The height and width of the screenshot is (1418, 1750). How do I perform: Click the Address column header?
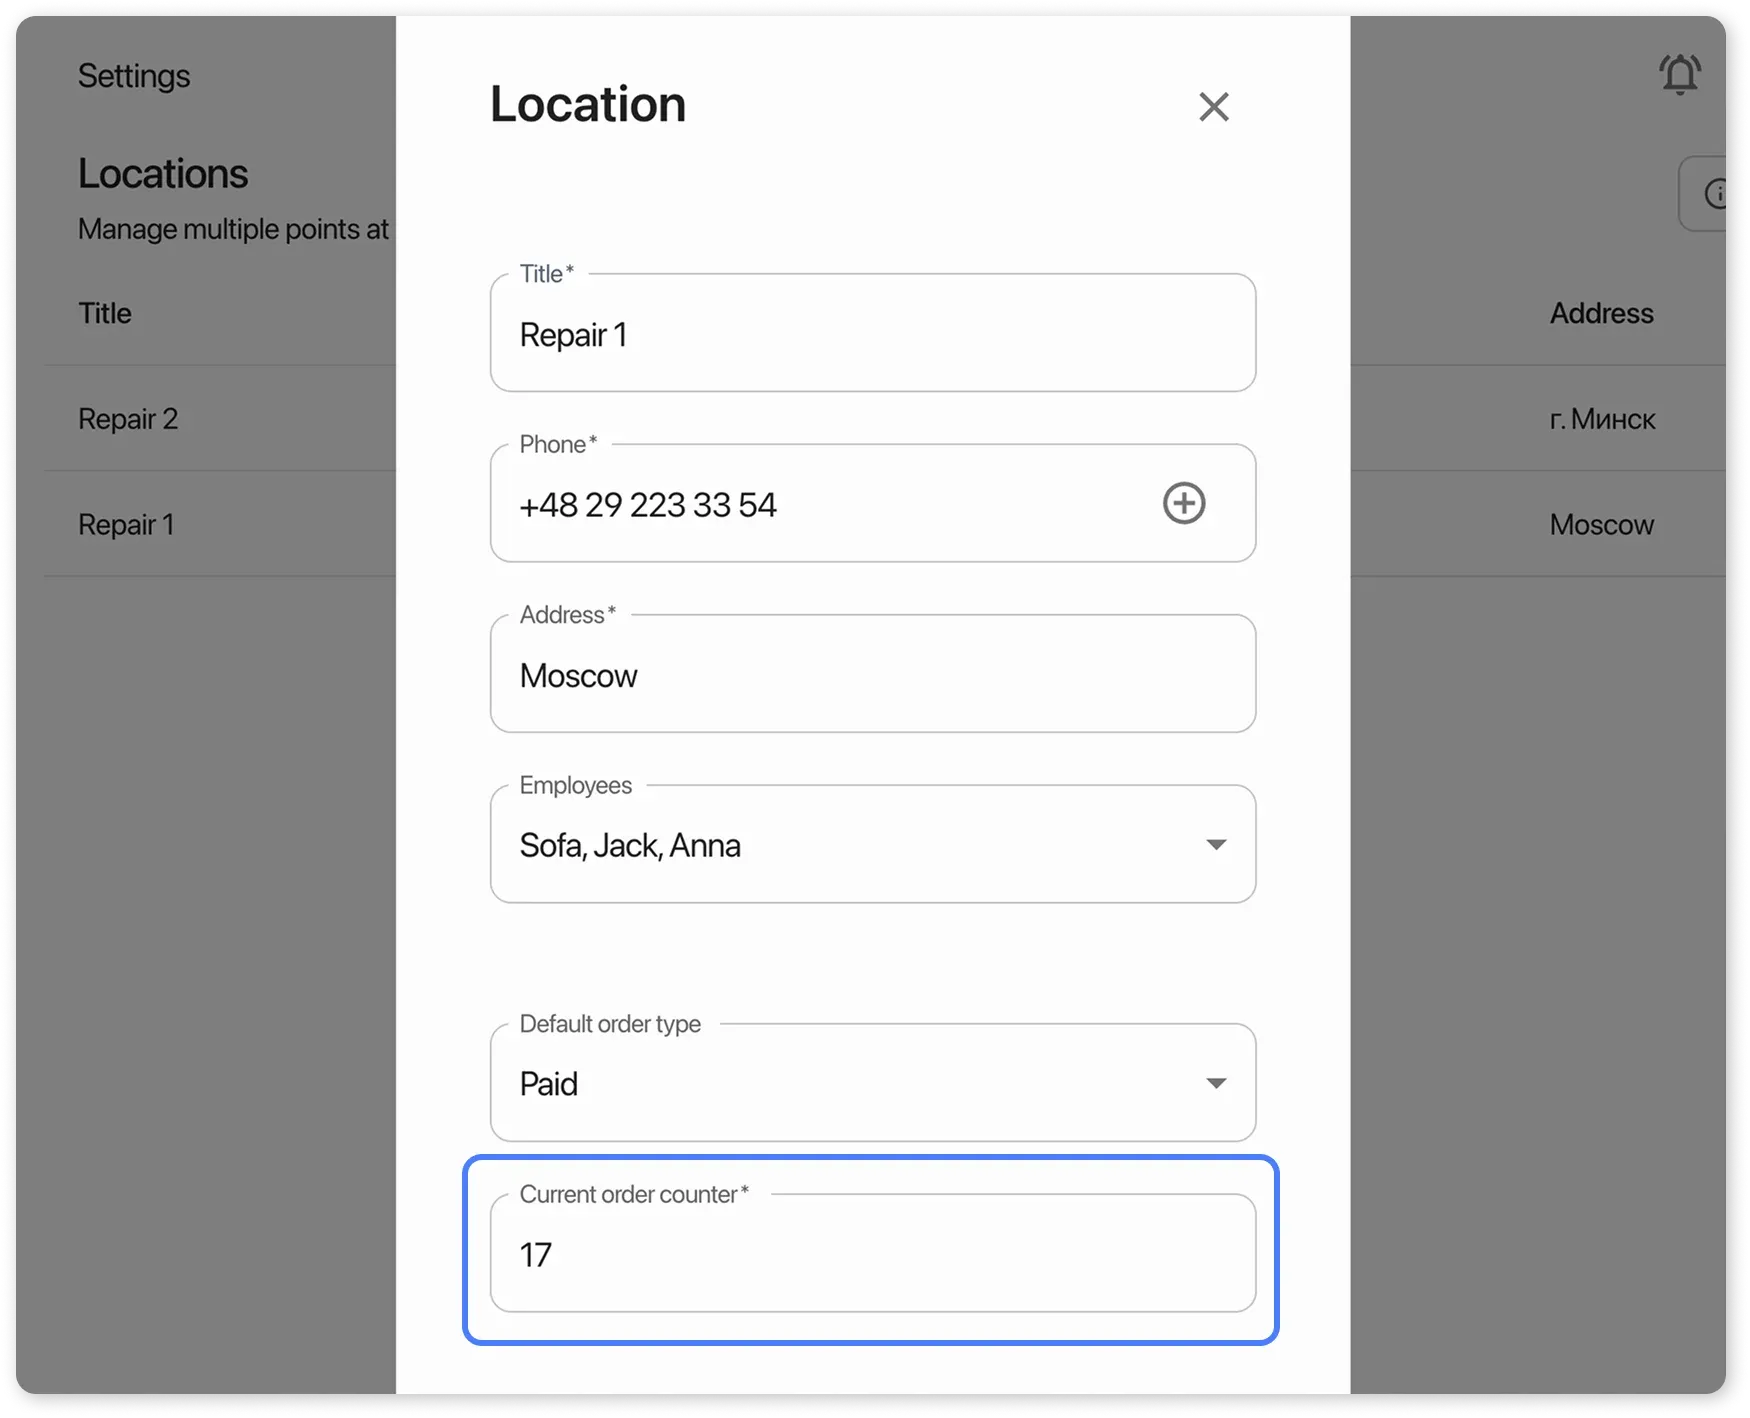[1600, 314]
